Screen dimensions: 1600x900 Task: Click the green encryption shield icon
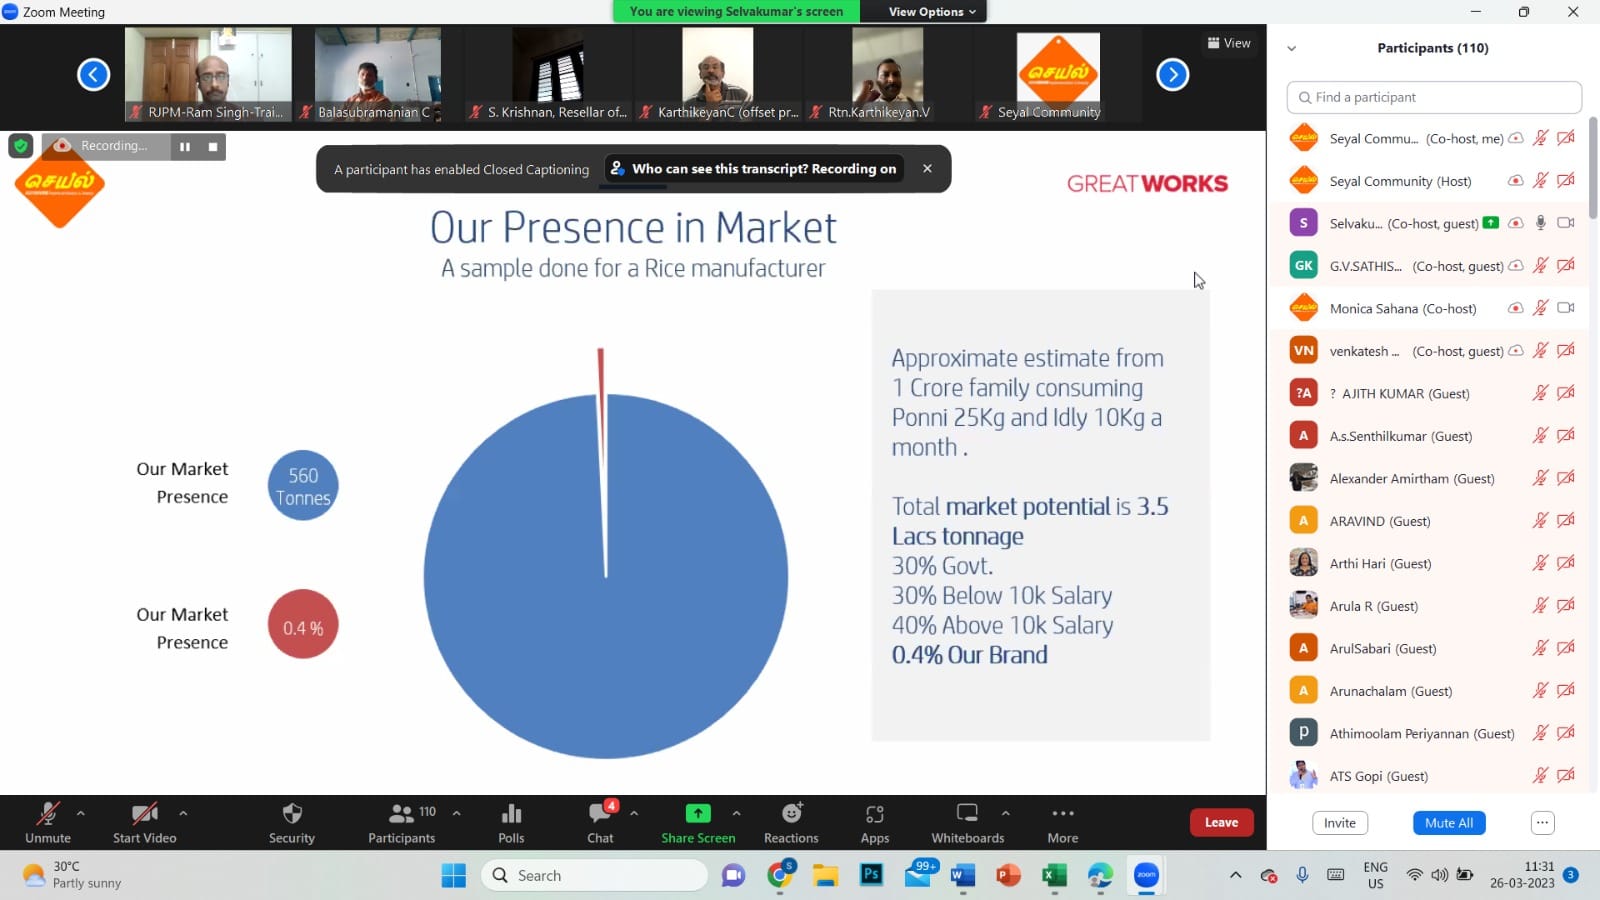pyautogui.click(x=20, y=146)
